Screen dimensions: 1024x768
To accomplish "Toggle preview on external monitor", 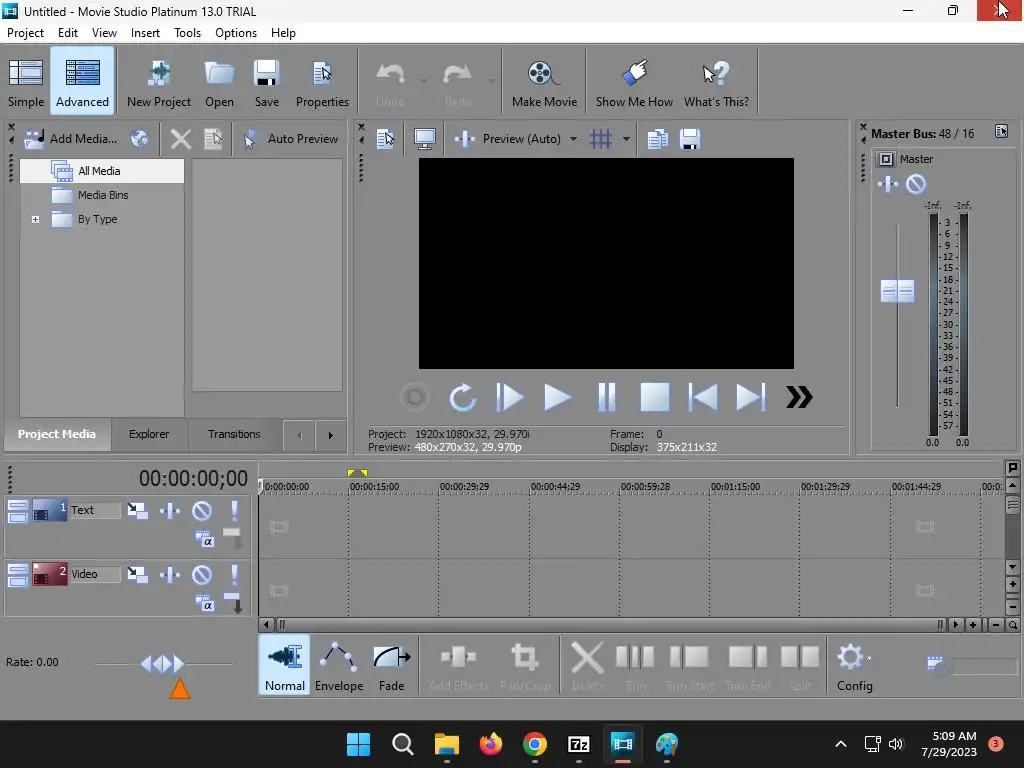I will coord(424,138).
